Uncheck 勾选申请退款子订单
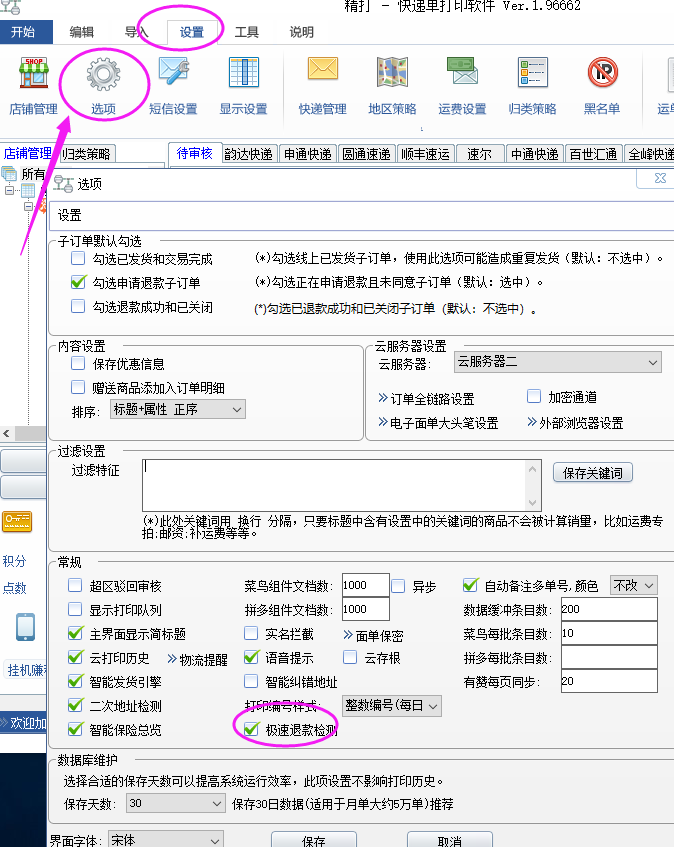674x847 pixels. point(78,282)
